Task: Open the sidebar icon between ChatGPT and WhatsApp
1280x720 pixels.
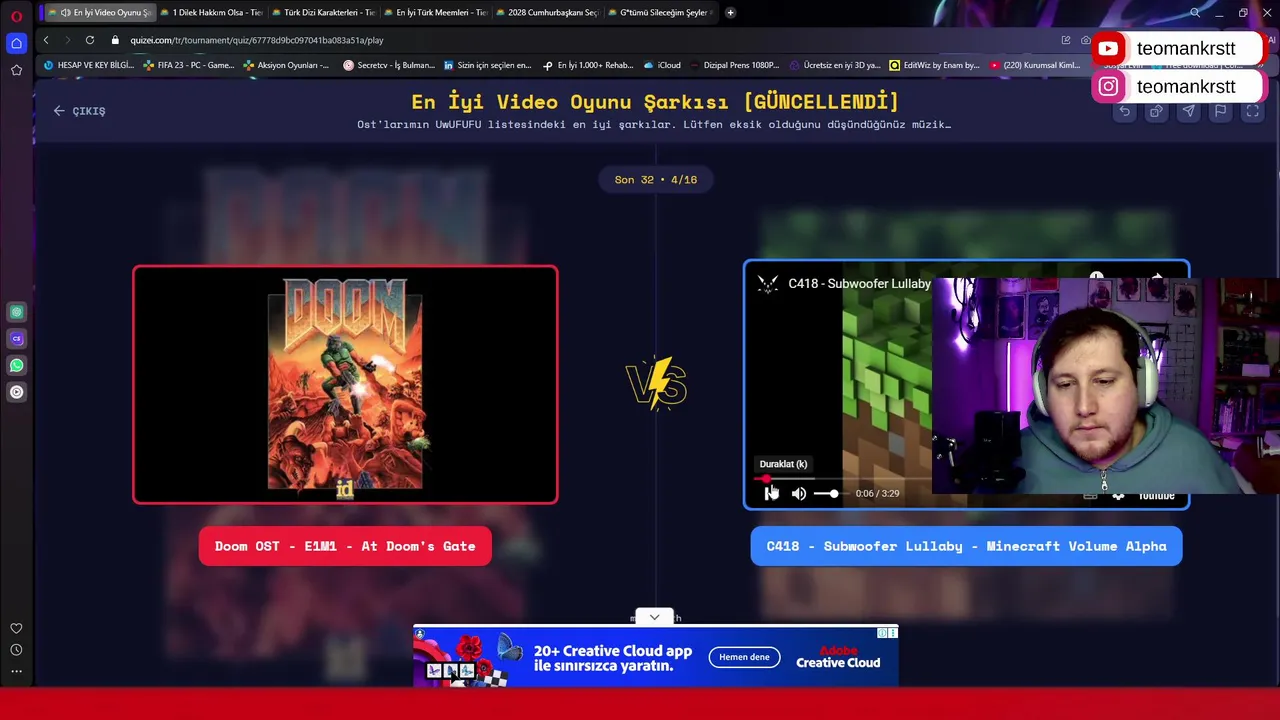Action: point(16,339)
